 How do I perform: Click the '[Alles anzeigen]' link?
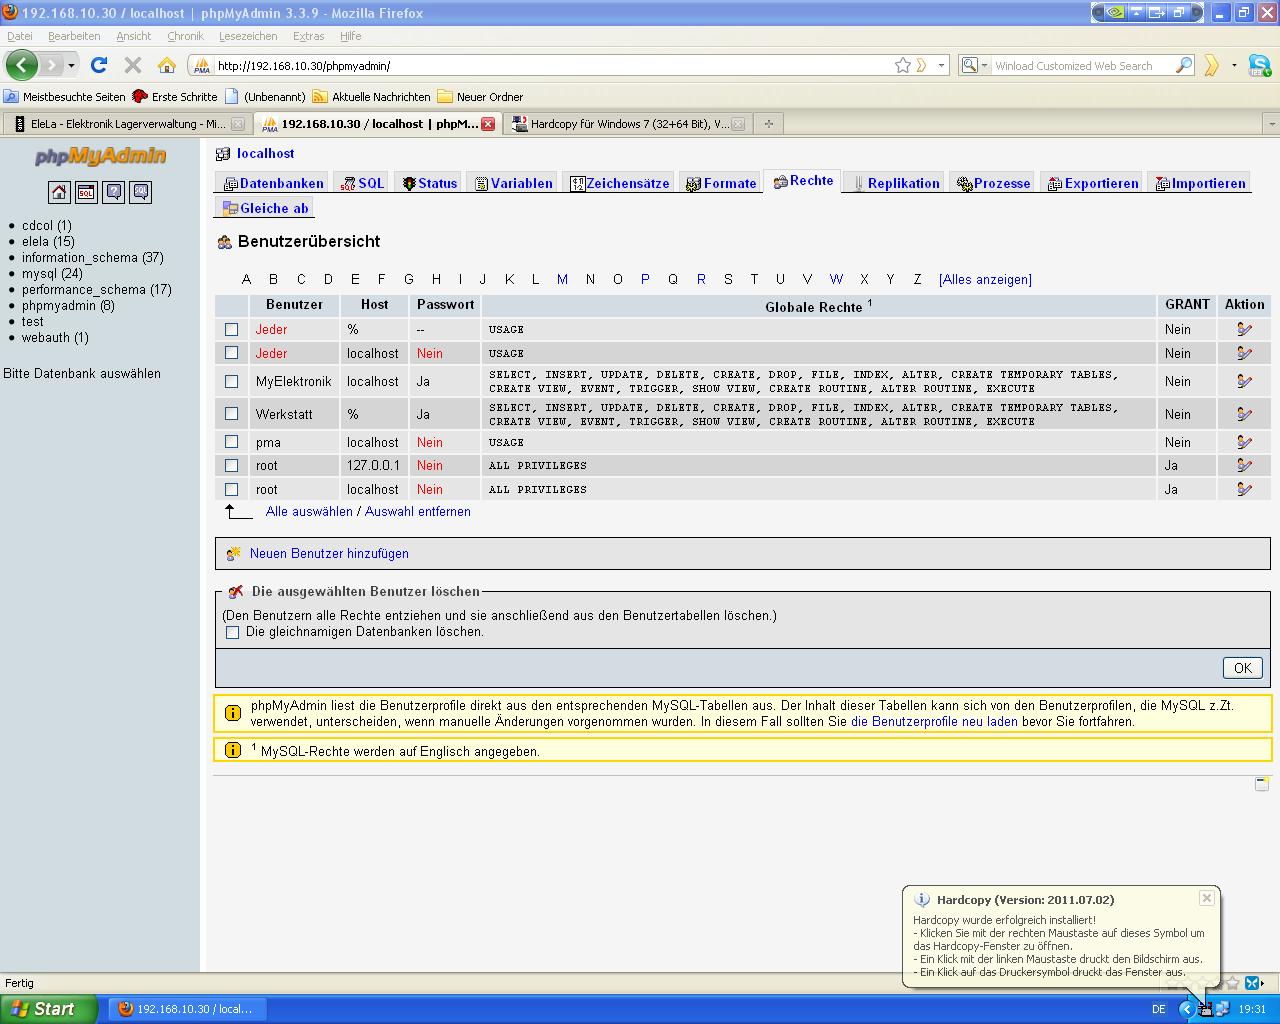985,279
